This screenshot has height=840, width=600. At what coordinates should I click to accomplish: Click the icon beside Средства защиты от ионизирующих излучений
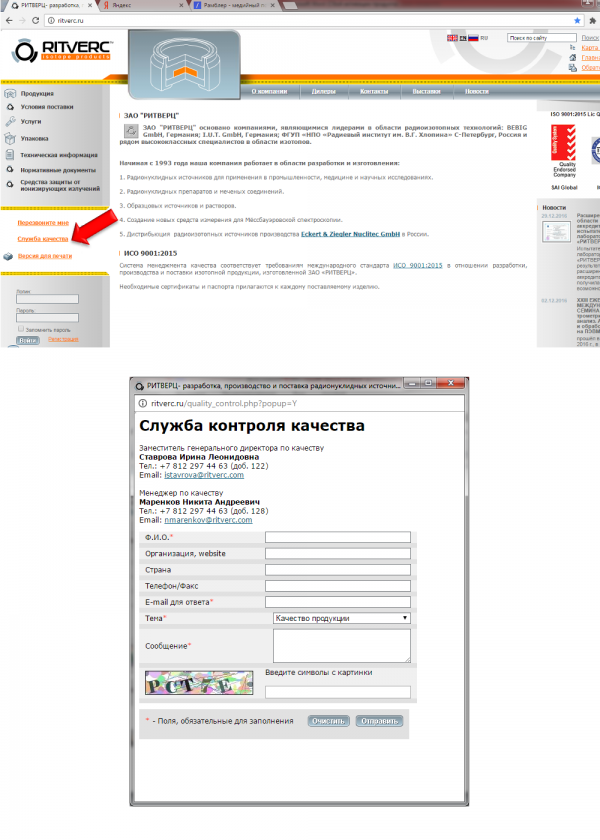click(10, 185)
